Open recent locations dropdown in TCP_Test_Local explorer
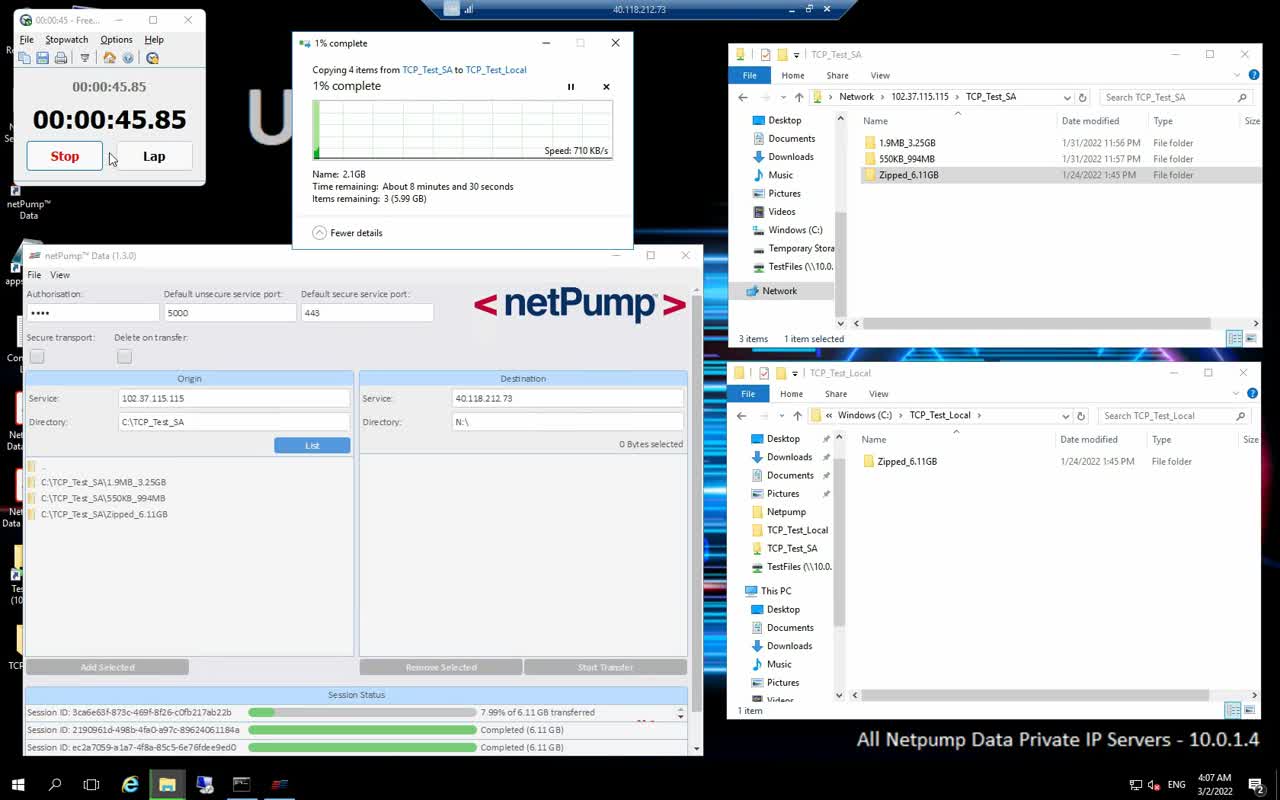 [782, 416]
